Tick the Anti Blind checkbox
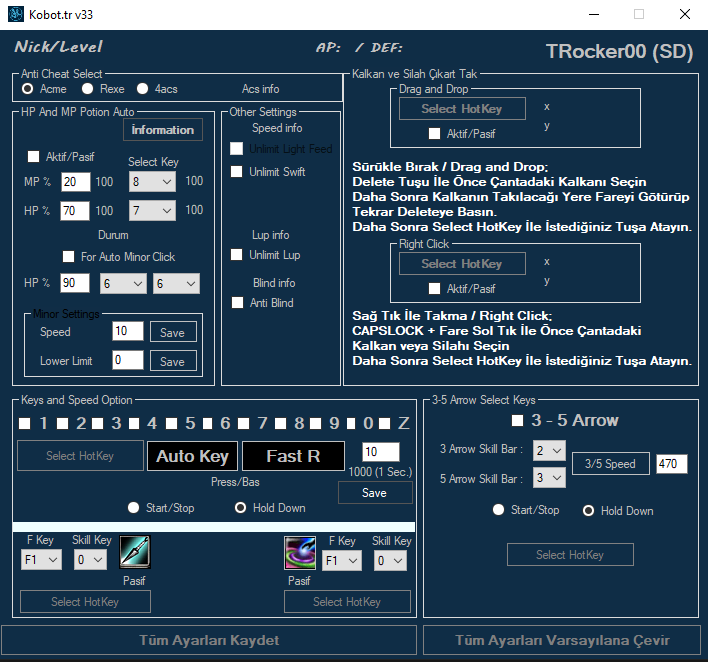This screenshot has width=708, height=662. pos(237,302)
